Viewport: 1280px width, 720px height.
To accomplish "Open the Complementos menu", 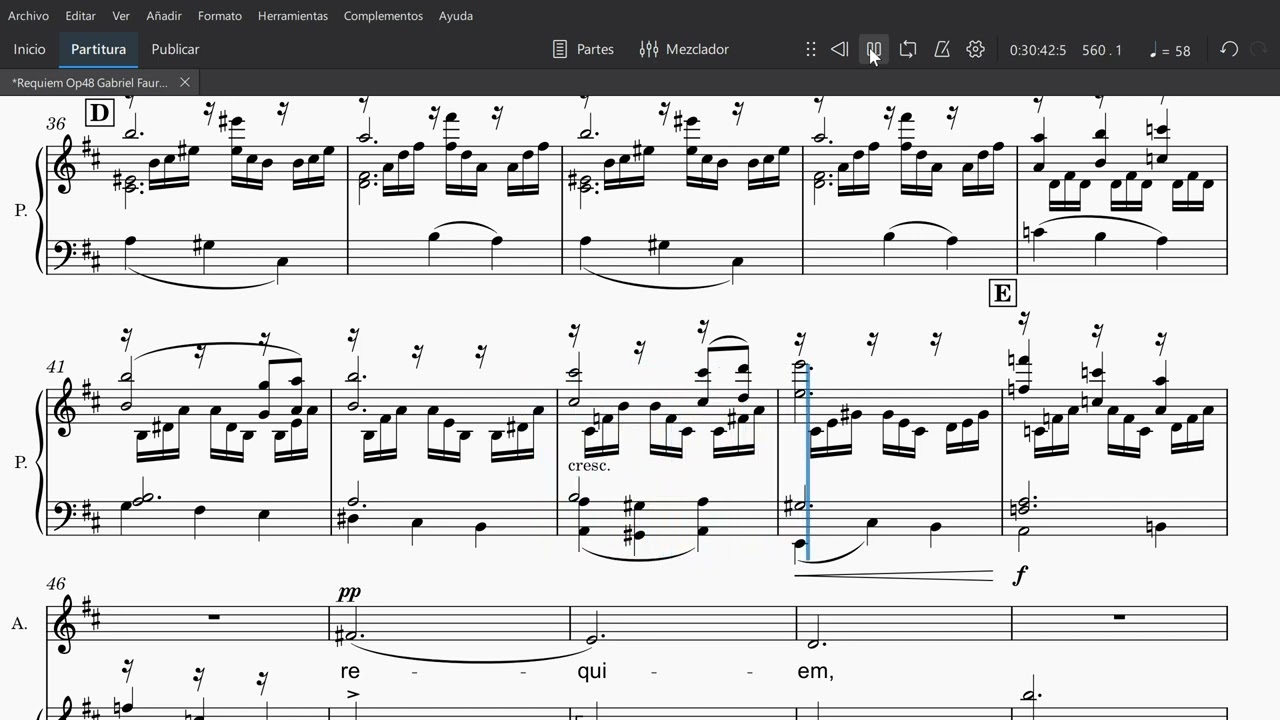I will 383,16.
